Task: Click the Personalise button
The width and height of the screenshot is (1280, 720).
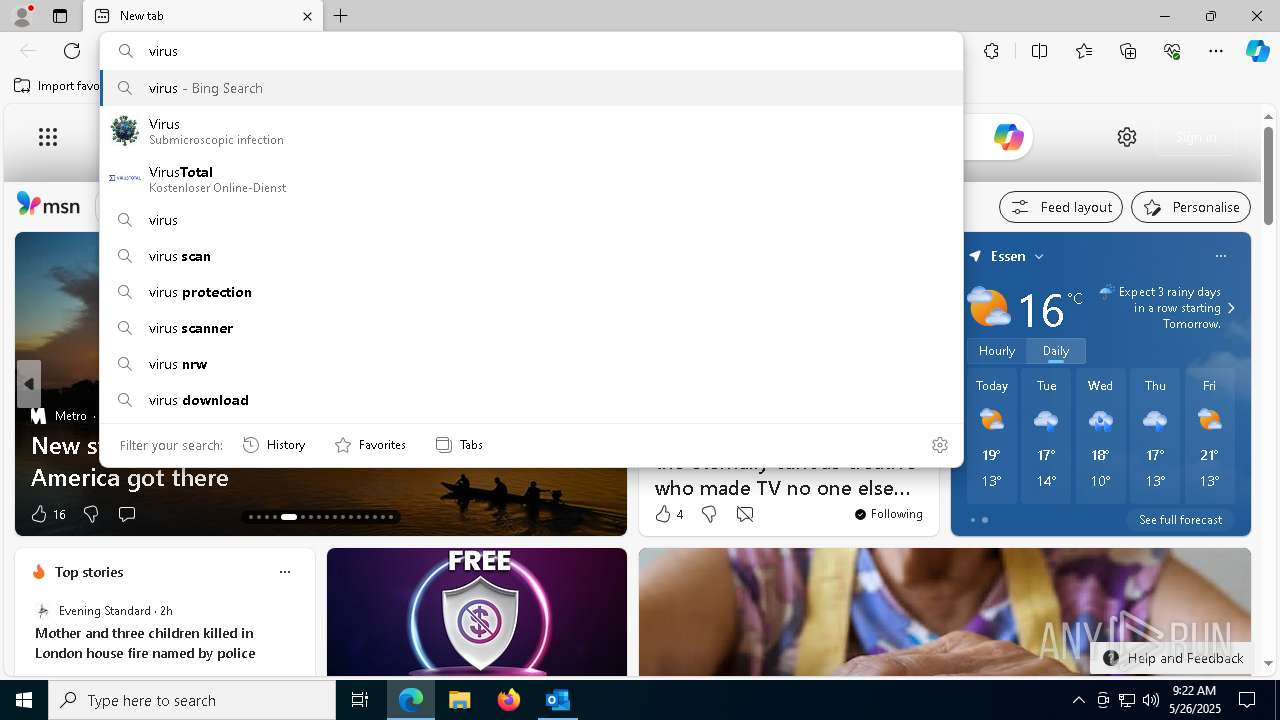Action: tap(1191, 207)
